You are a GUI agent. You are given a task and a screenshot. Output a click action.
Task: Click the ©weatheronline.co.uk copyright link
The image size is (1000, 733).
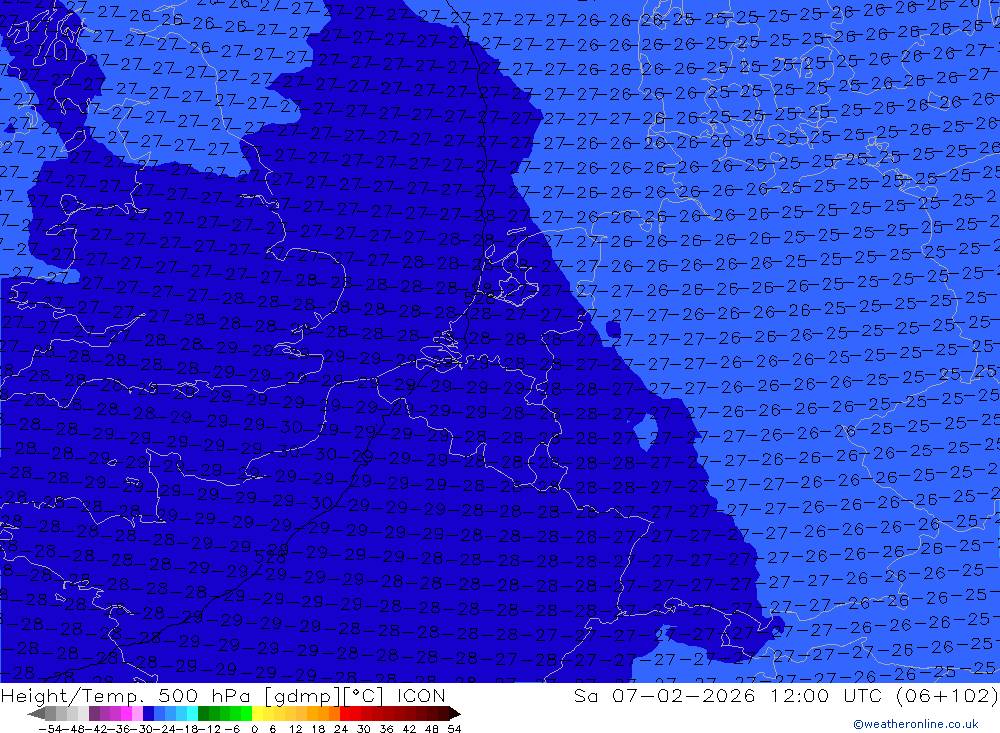tap(915, 723)
